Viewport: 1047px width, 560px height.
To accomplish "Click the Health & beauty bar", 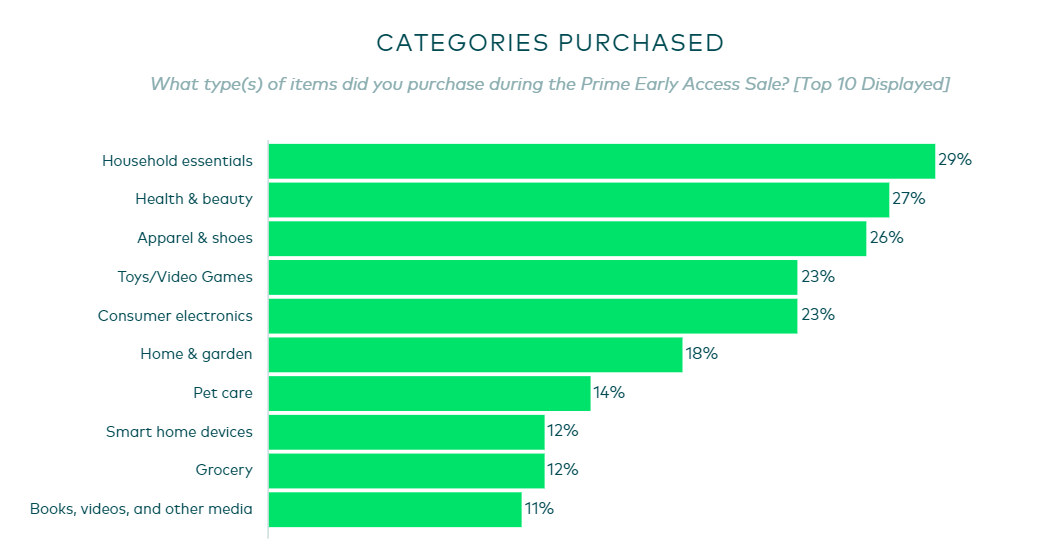I will tap(578, 200).
